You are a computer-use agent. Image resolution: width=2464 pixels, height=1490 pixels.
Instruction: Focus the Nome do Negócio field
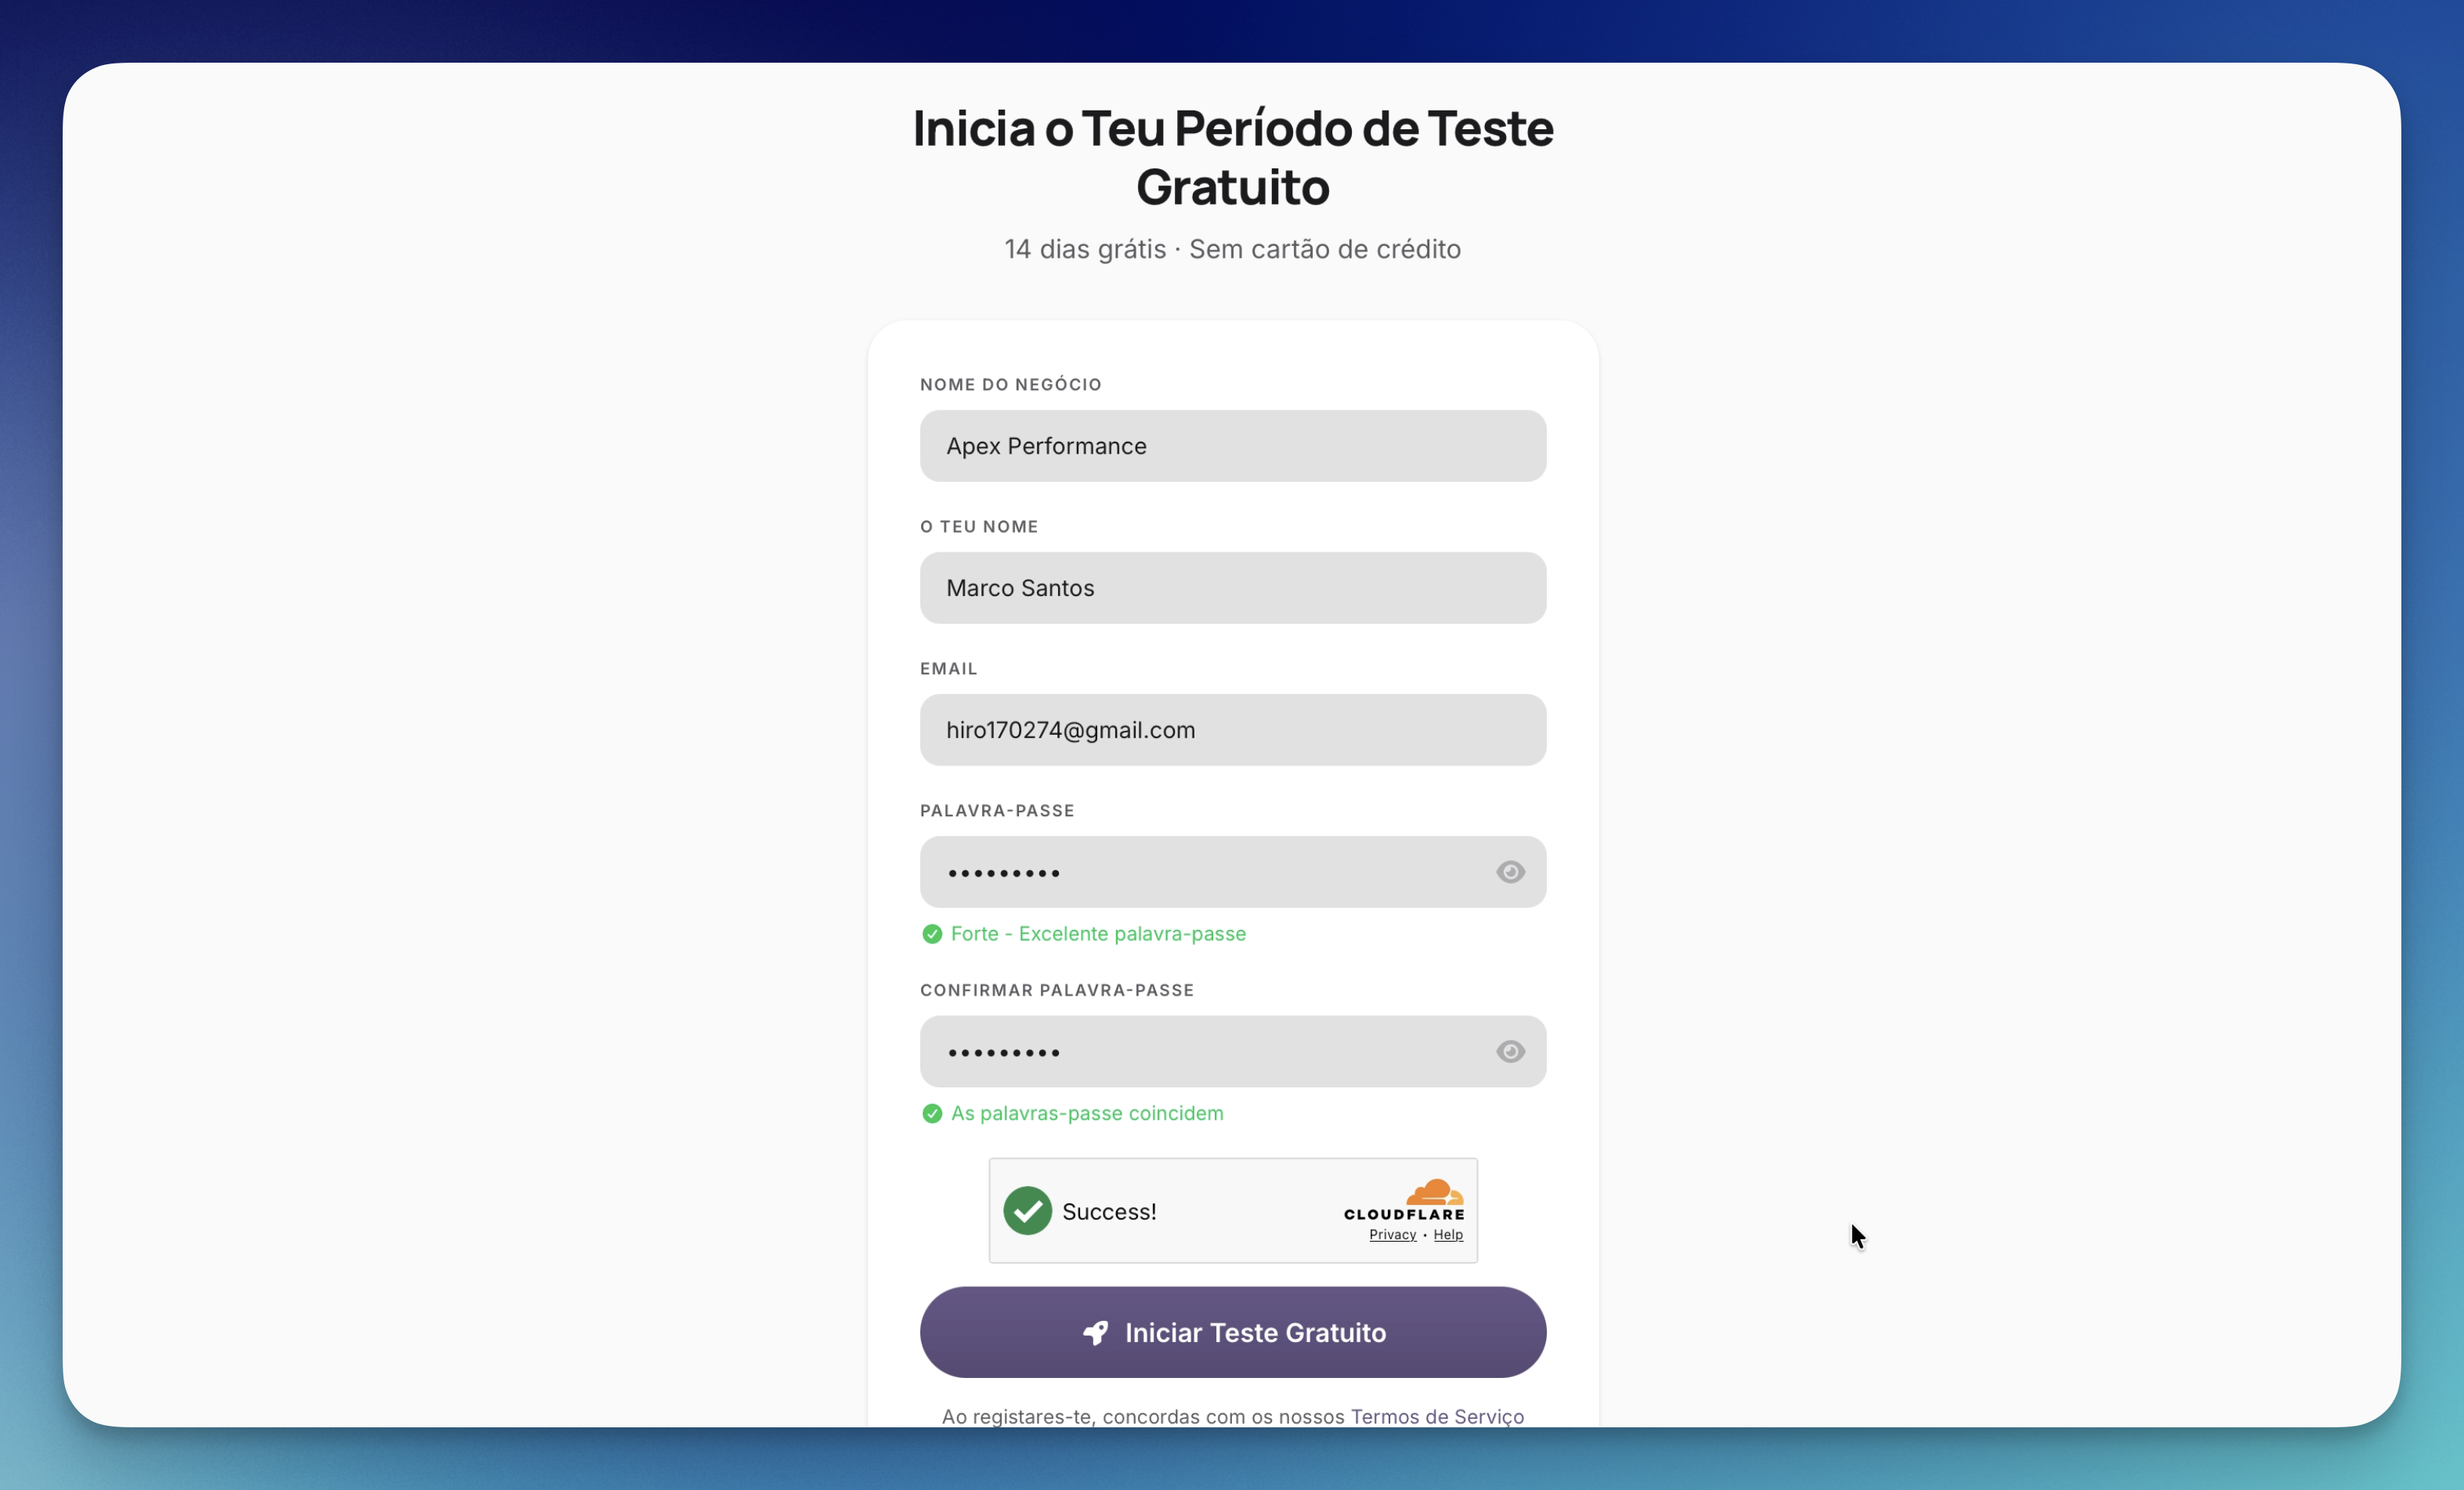click(1232, 446)
